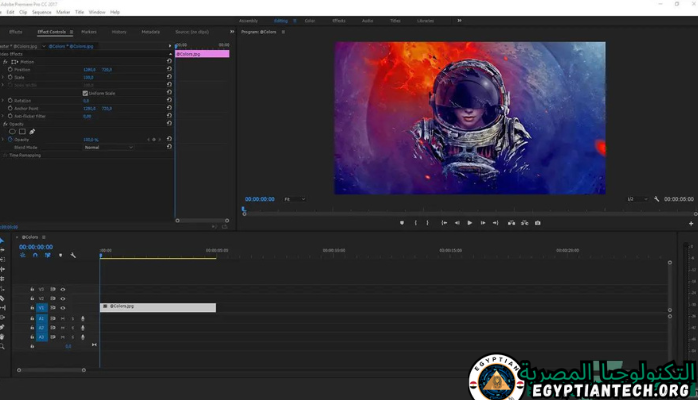Viewport: 698px width, 400px height.
Task: Toggle V1 track output eye
Action: tap(63, 308)
